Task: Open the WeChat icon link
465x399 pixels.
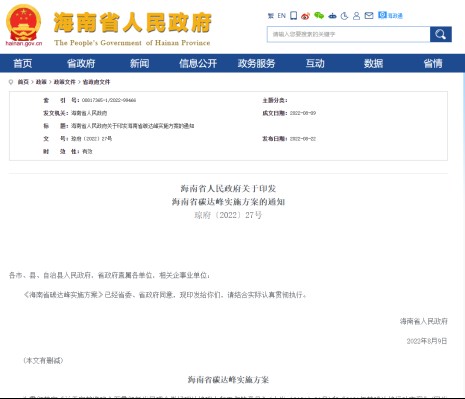Action: [319, 16]
